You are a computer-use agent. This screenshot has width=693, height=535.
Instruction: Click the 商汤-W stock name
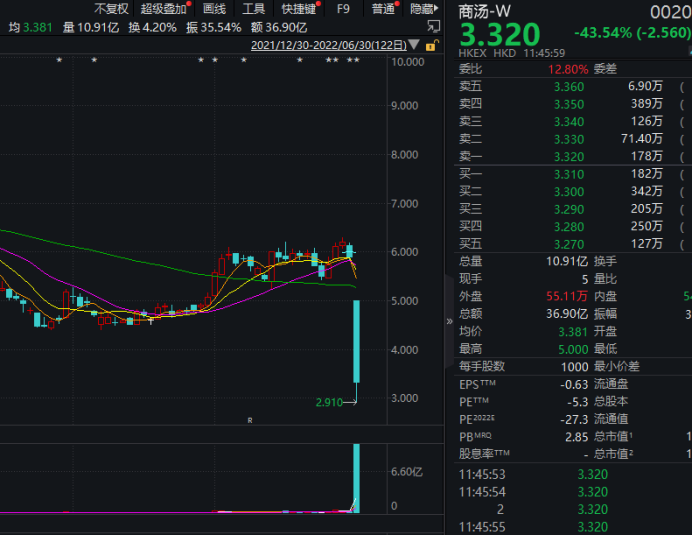484,11
